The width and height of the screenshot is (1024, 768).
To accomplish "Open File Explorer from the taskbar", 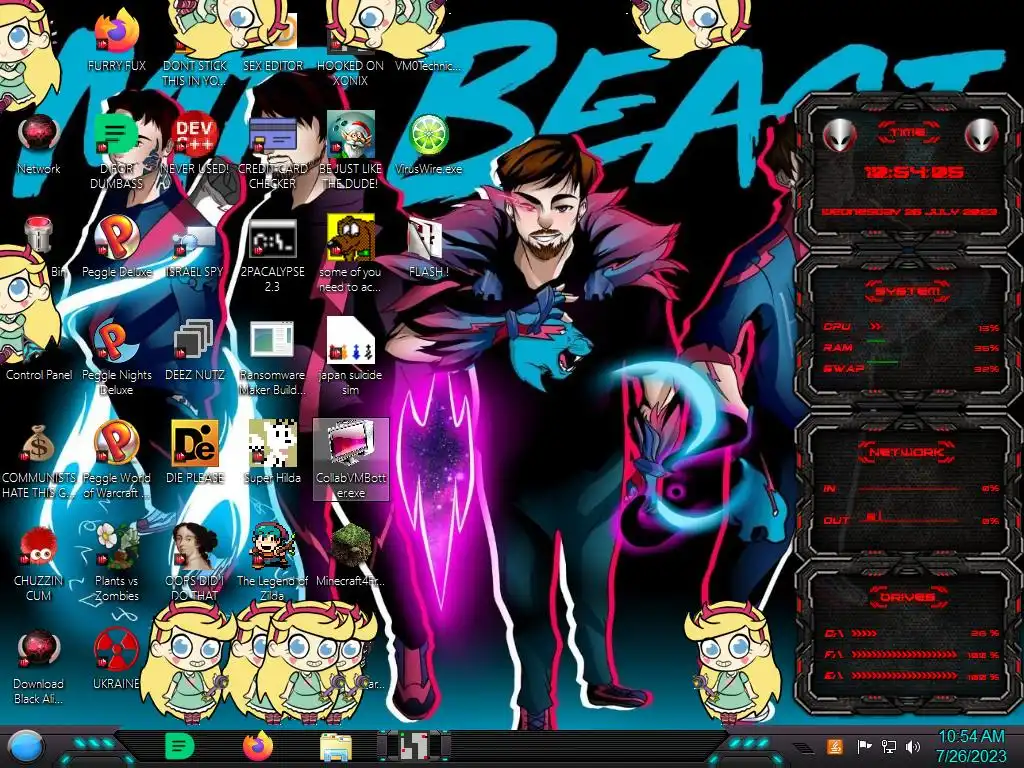I will click(x=336, y=747).
